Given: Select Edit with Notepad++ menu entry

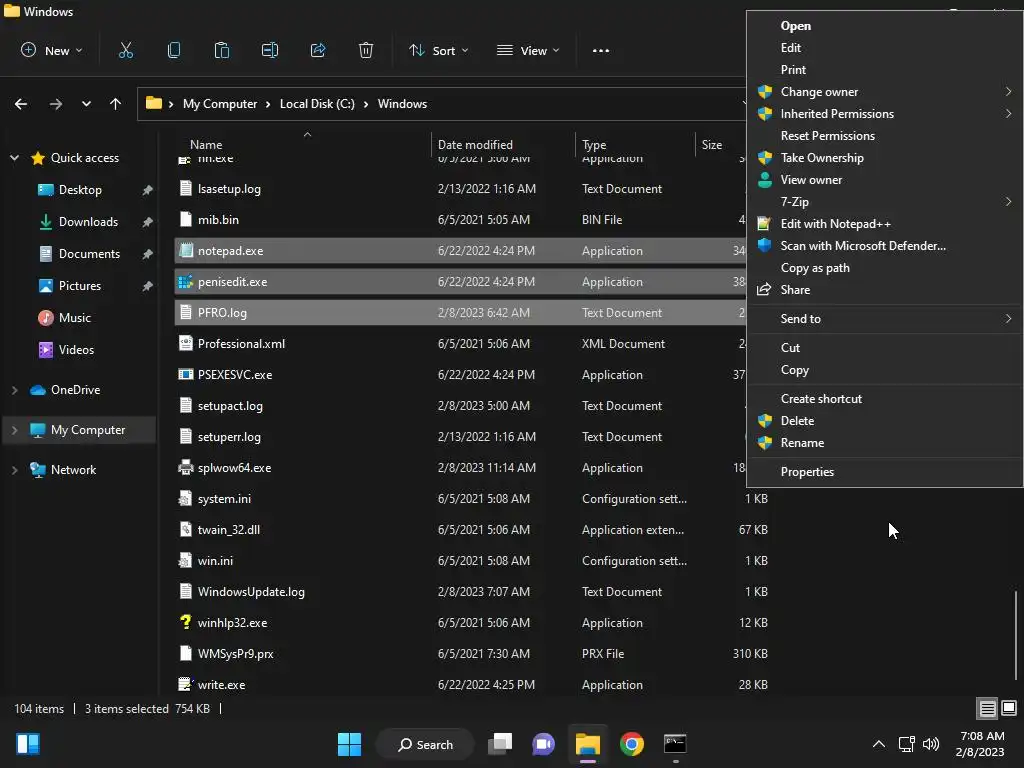Looking at the screenshot, I should [885, 224].
